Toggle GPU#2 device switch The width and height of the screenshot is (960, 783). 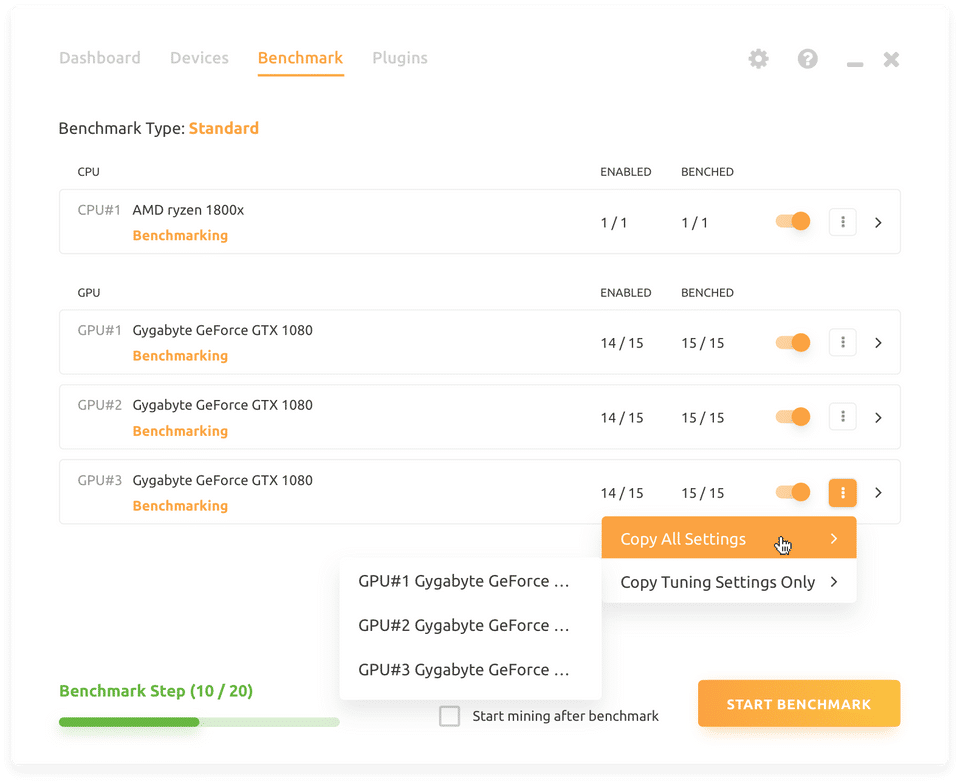coord(793,417)
